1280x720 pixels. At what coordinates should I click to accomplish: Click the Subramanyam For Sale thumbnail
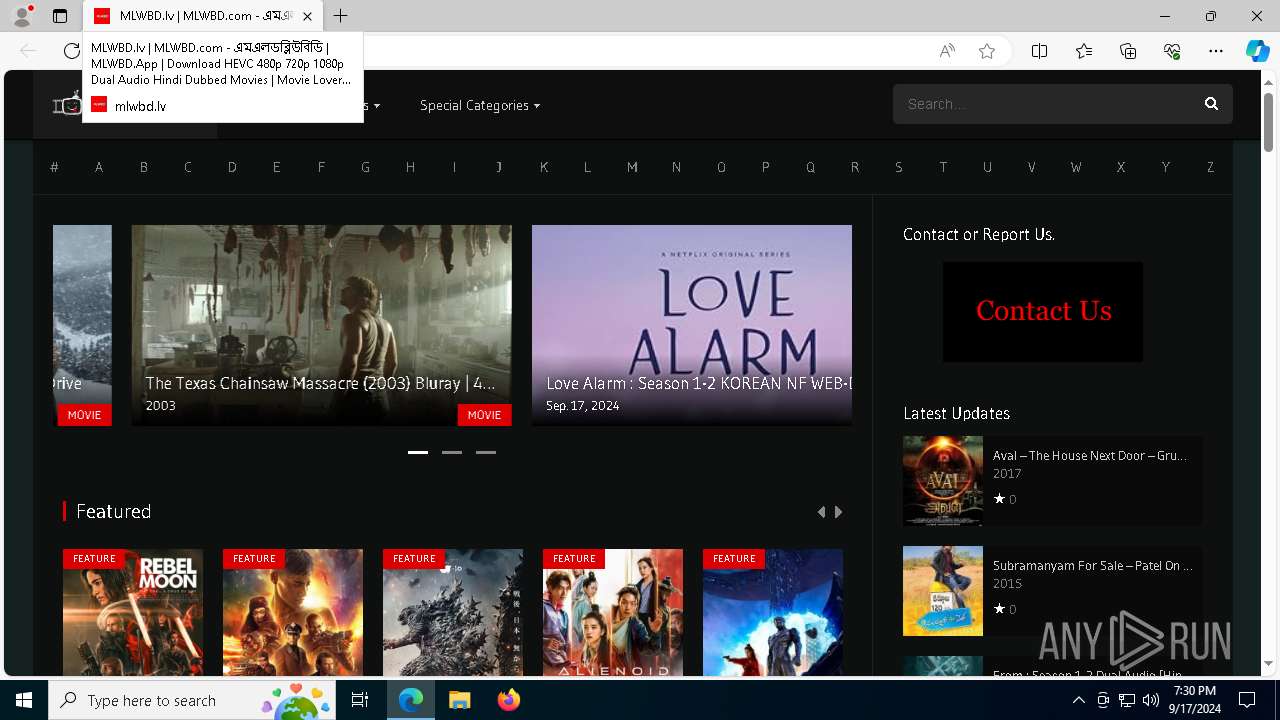pyautogui.click(x=943, y=591)
